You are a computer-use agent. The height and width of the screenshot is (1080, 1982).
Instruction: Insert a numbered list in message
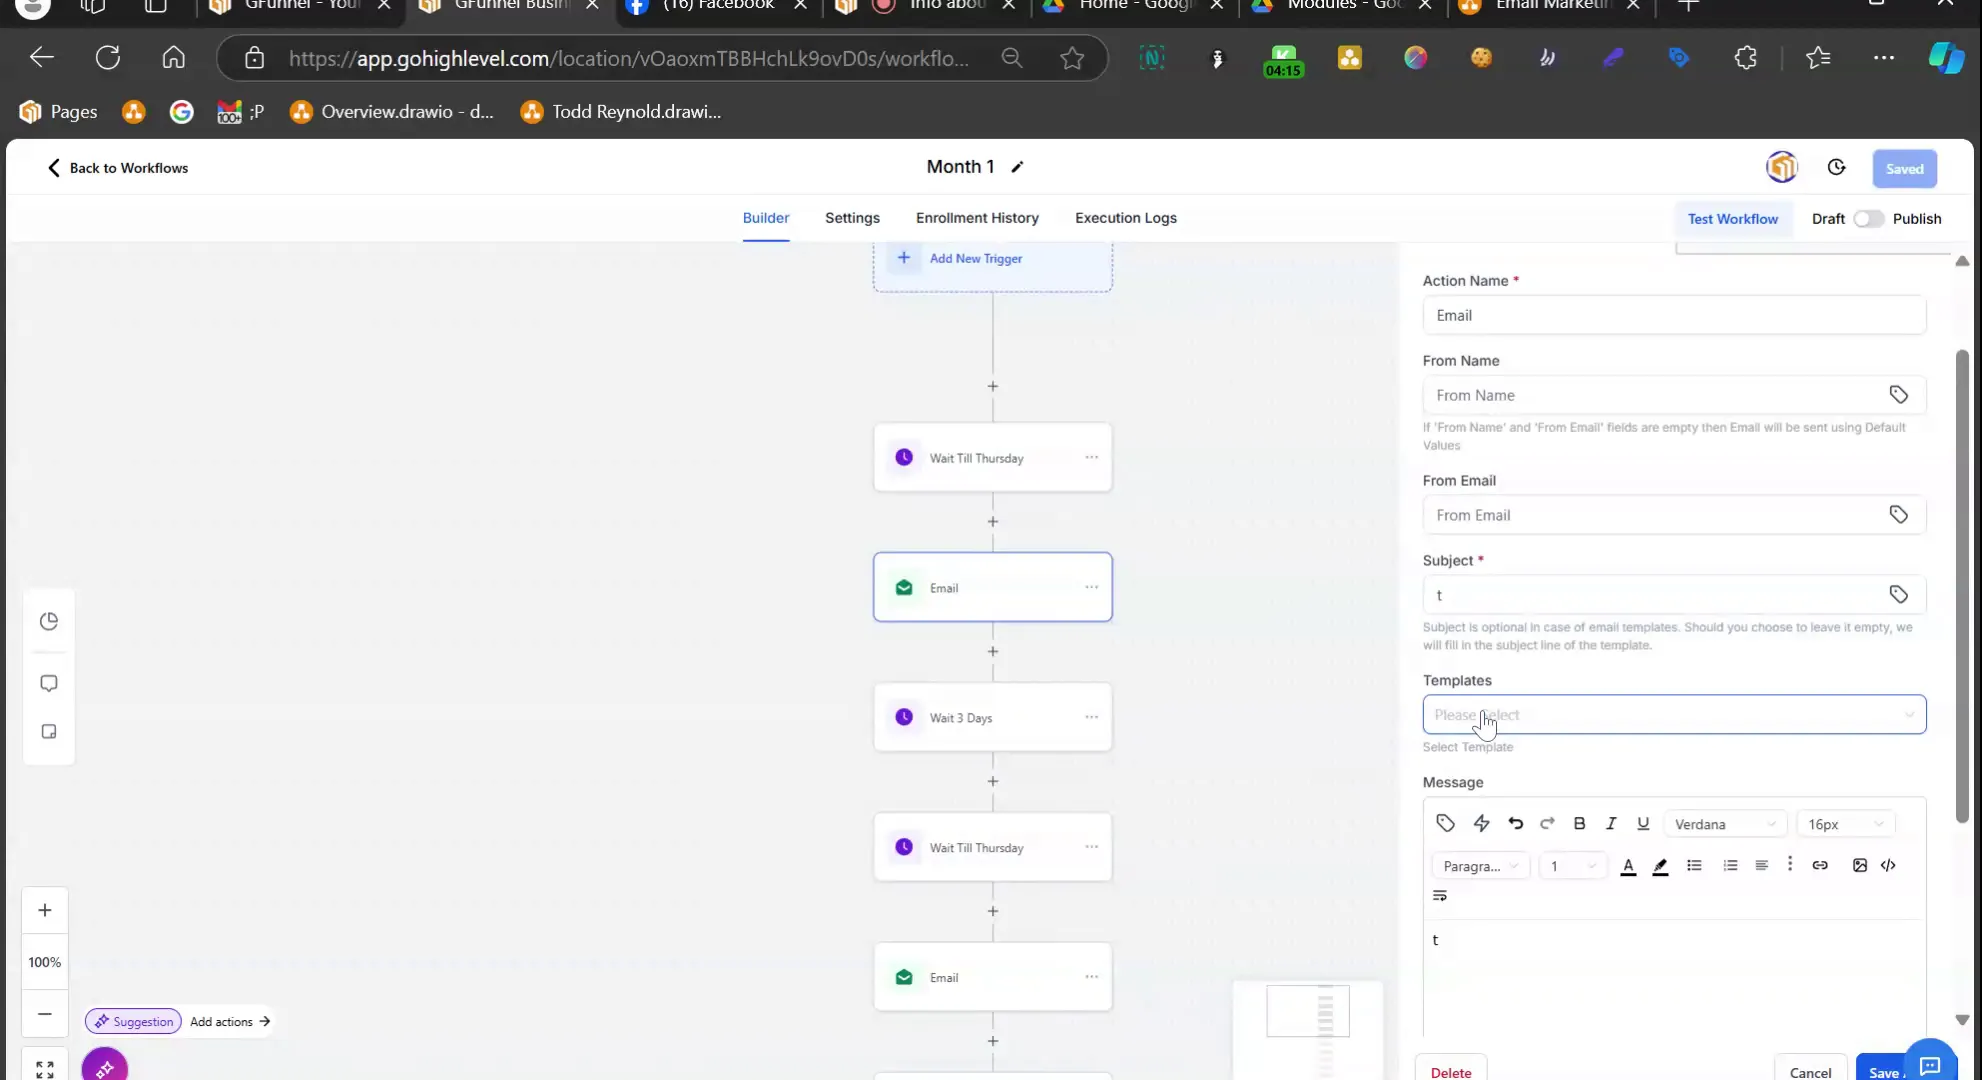click(x=1730, y=865)
